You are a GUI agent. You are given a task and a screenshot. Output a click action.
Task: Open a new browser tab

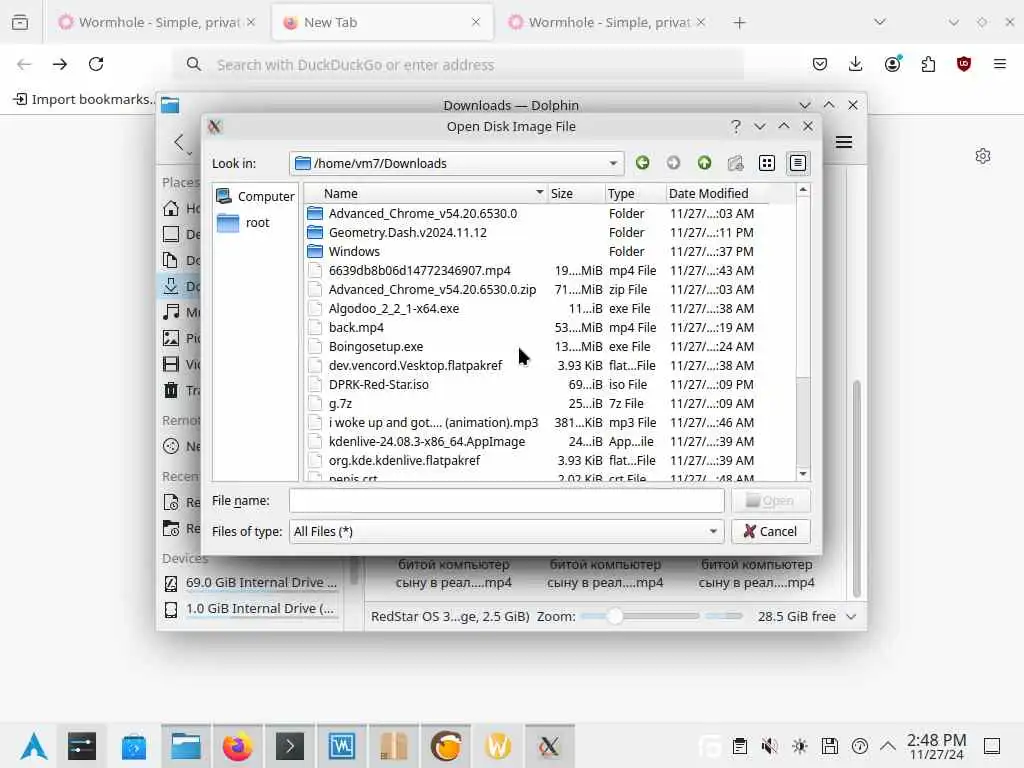click(x=739, y=23)
